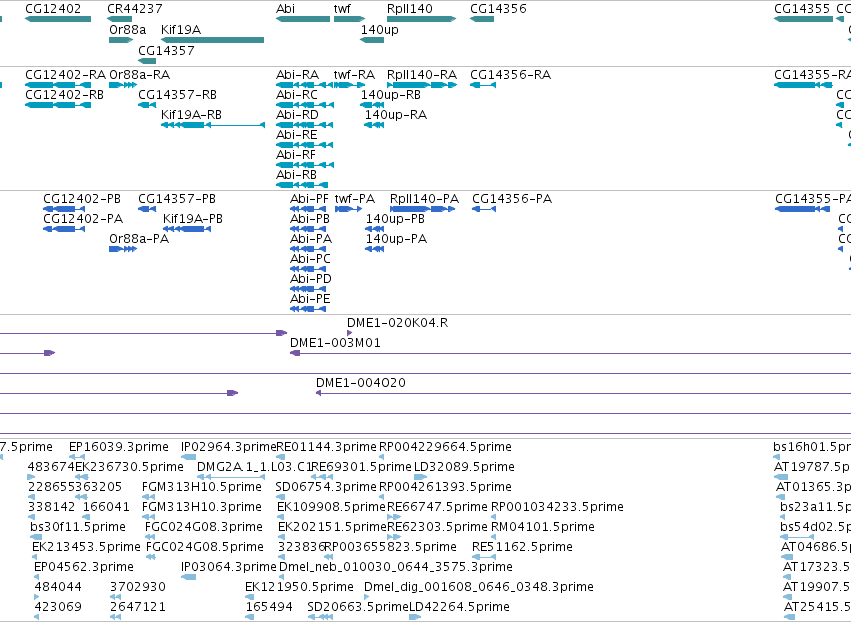Select transcript Abi-RA

[304, 85]
